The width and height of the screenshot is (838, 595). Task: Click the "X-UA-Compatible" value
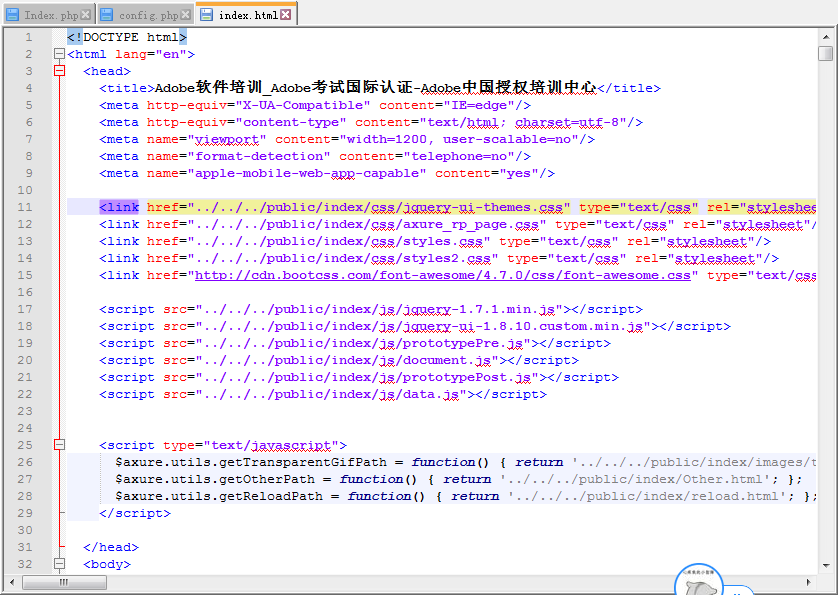(x=303, y=105)
